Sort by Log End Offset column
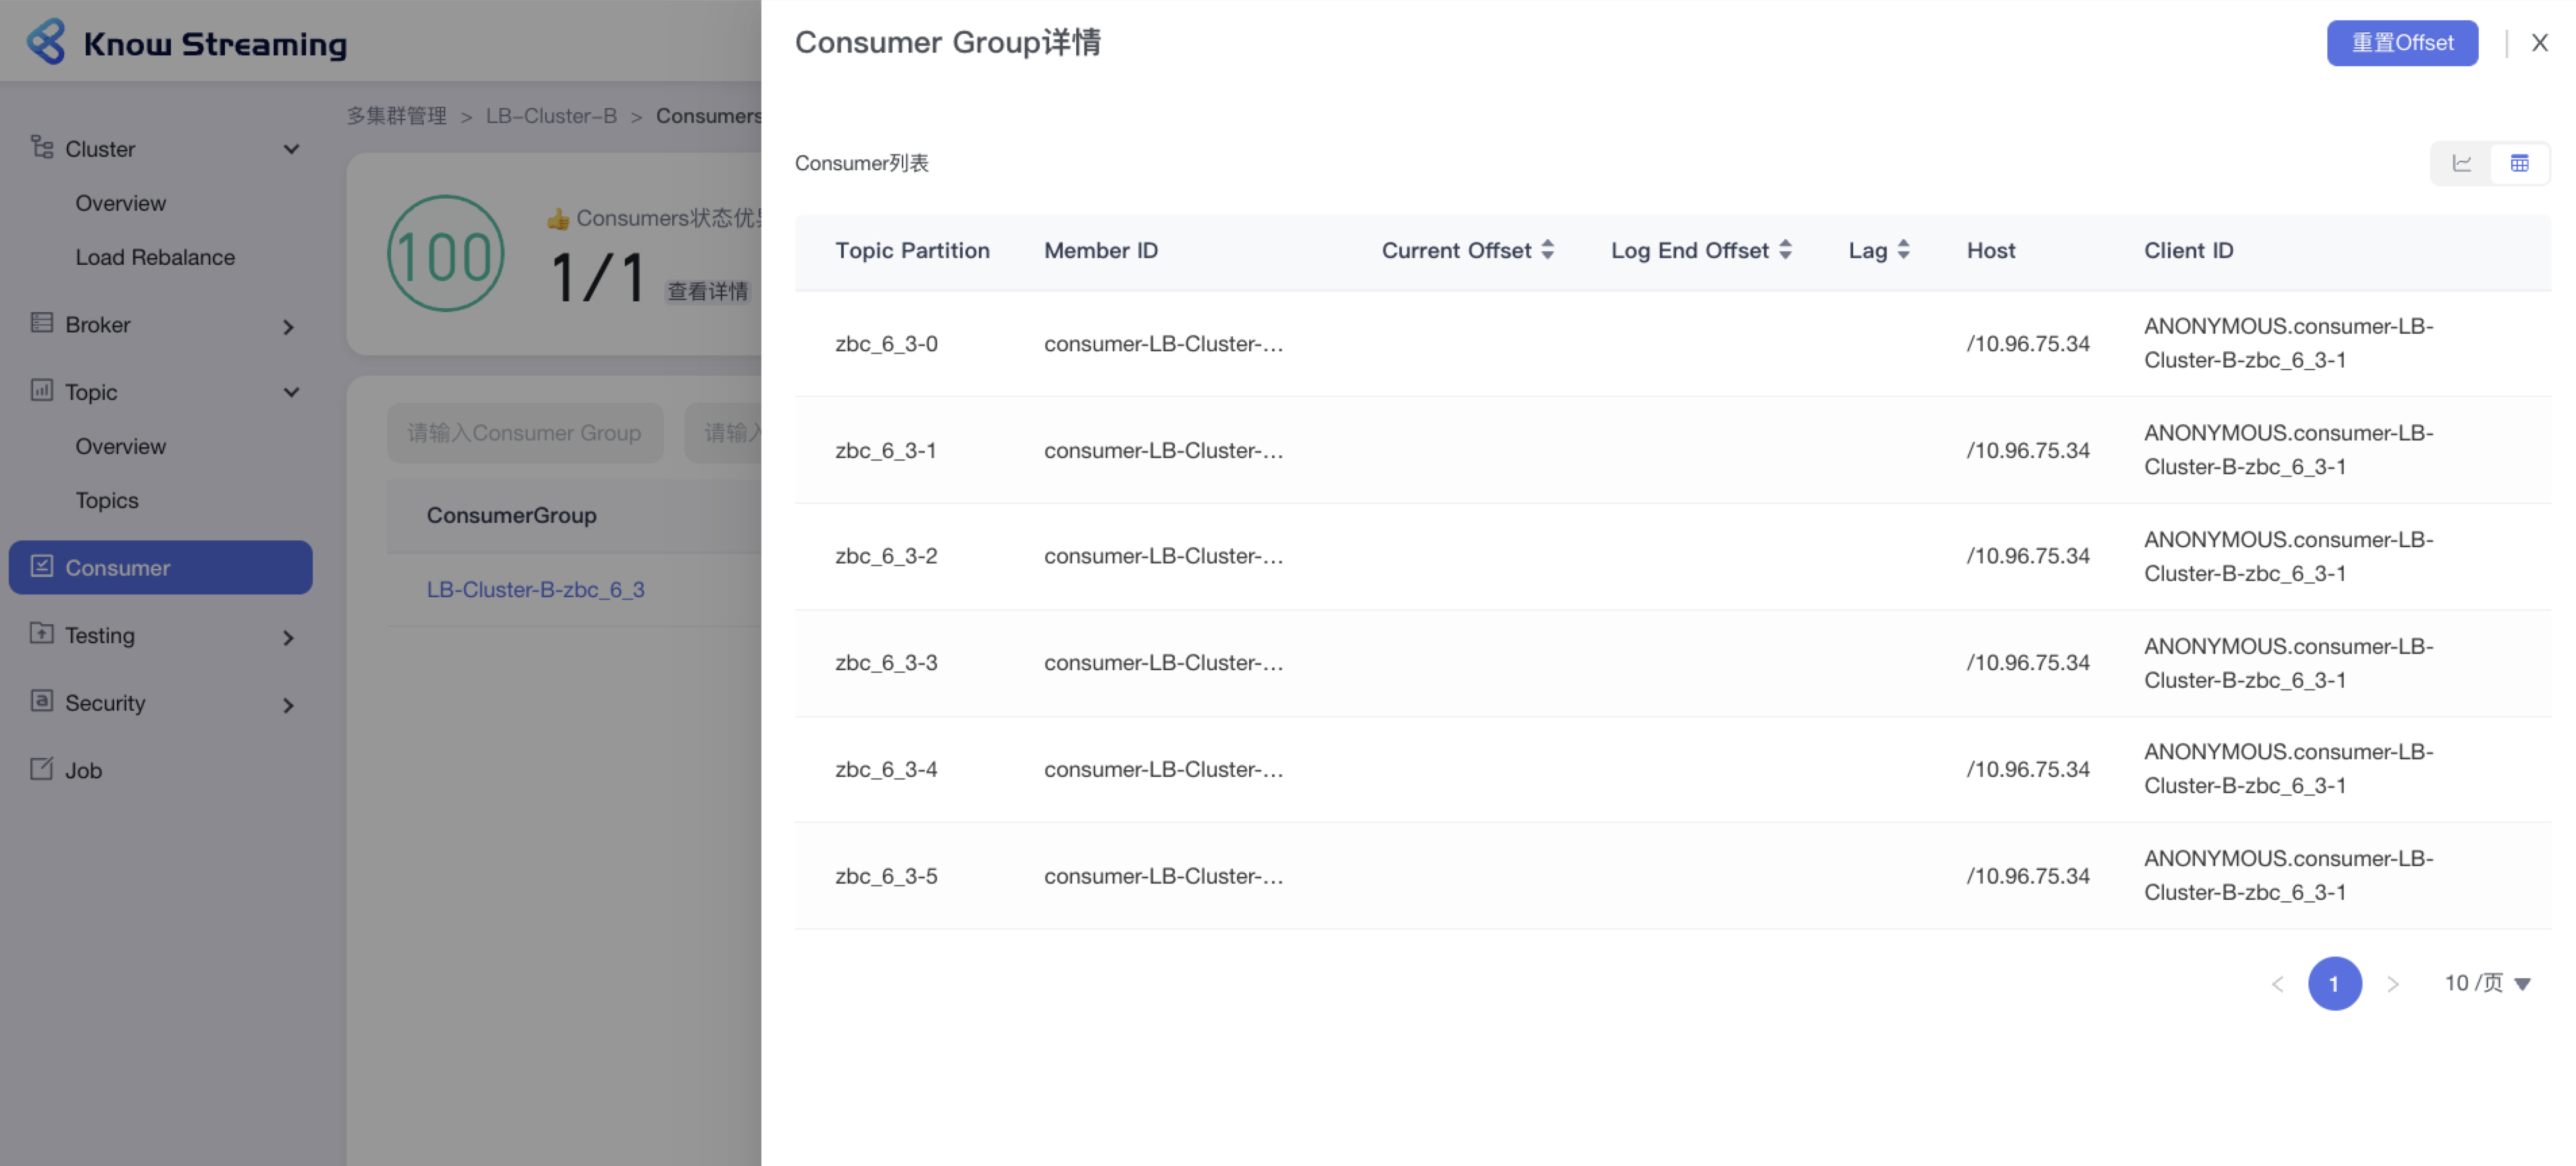 1785,250
